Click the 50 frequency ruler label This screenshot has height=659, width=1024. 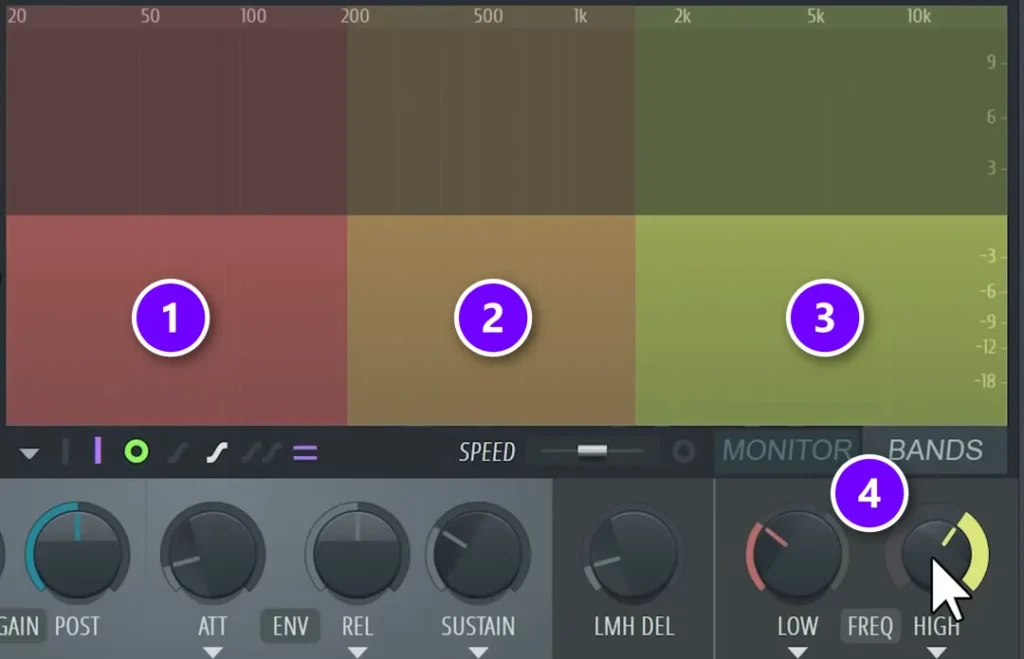tap(150, 16)
